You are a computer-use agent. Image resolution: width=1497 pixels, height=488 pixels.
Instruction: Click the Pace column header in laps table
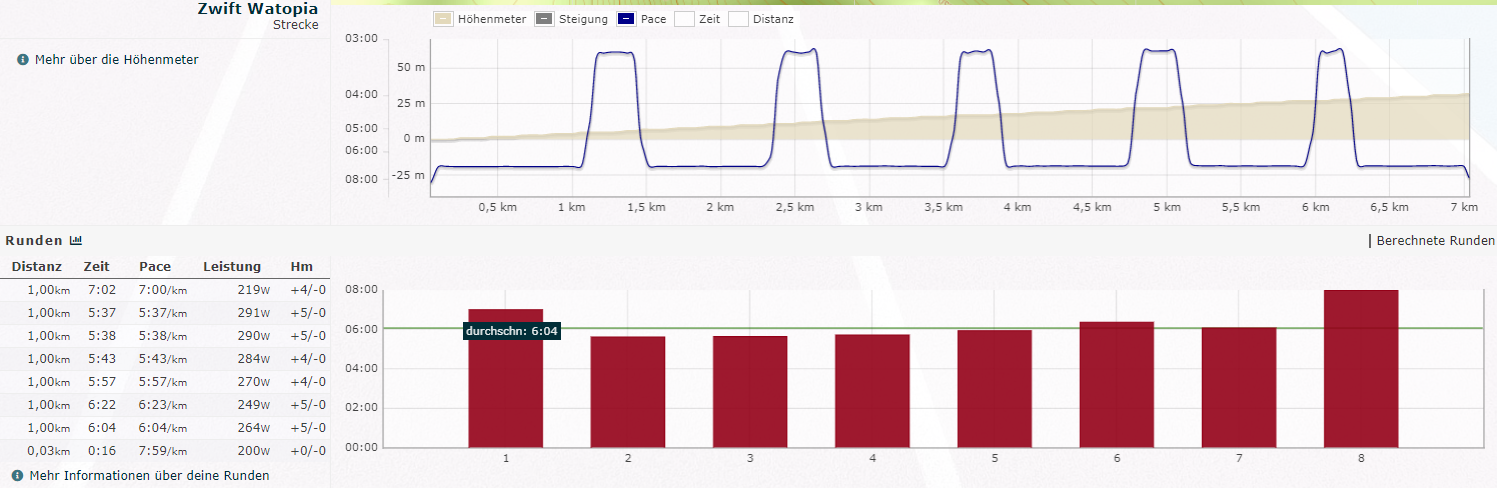(x=155, y=267)
